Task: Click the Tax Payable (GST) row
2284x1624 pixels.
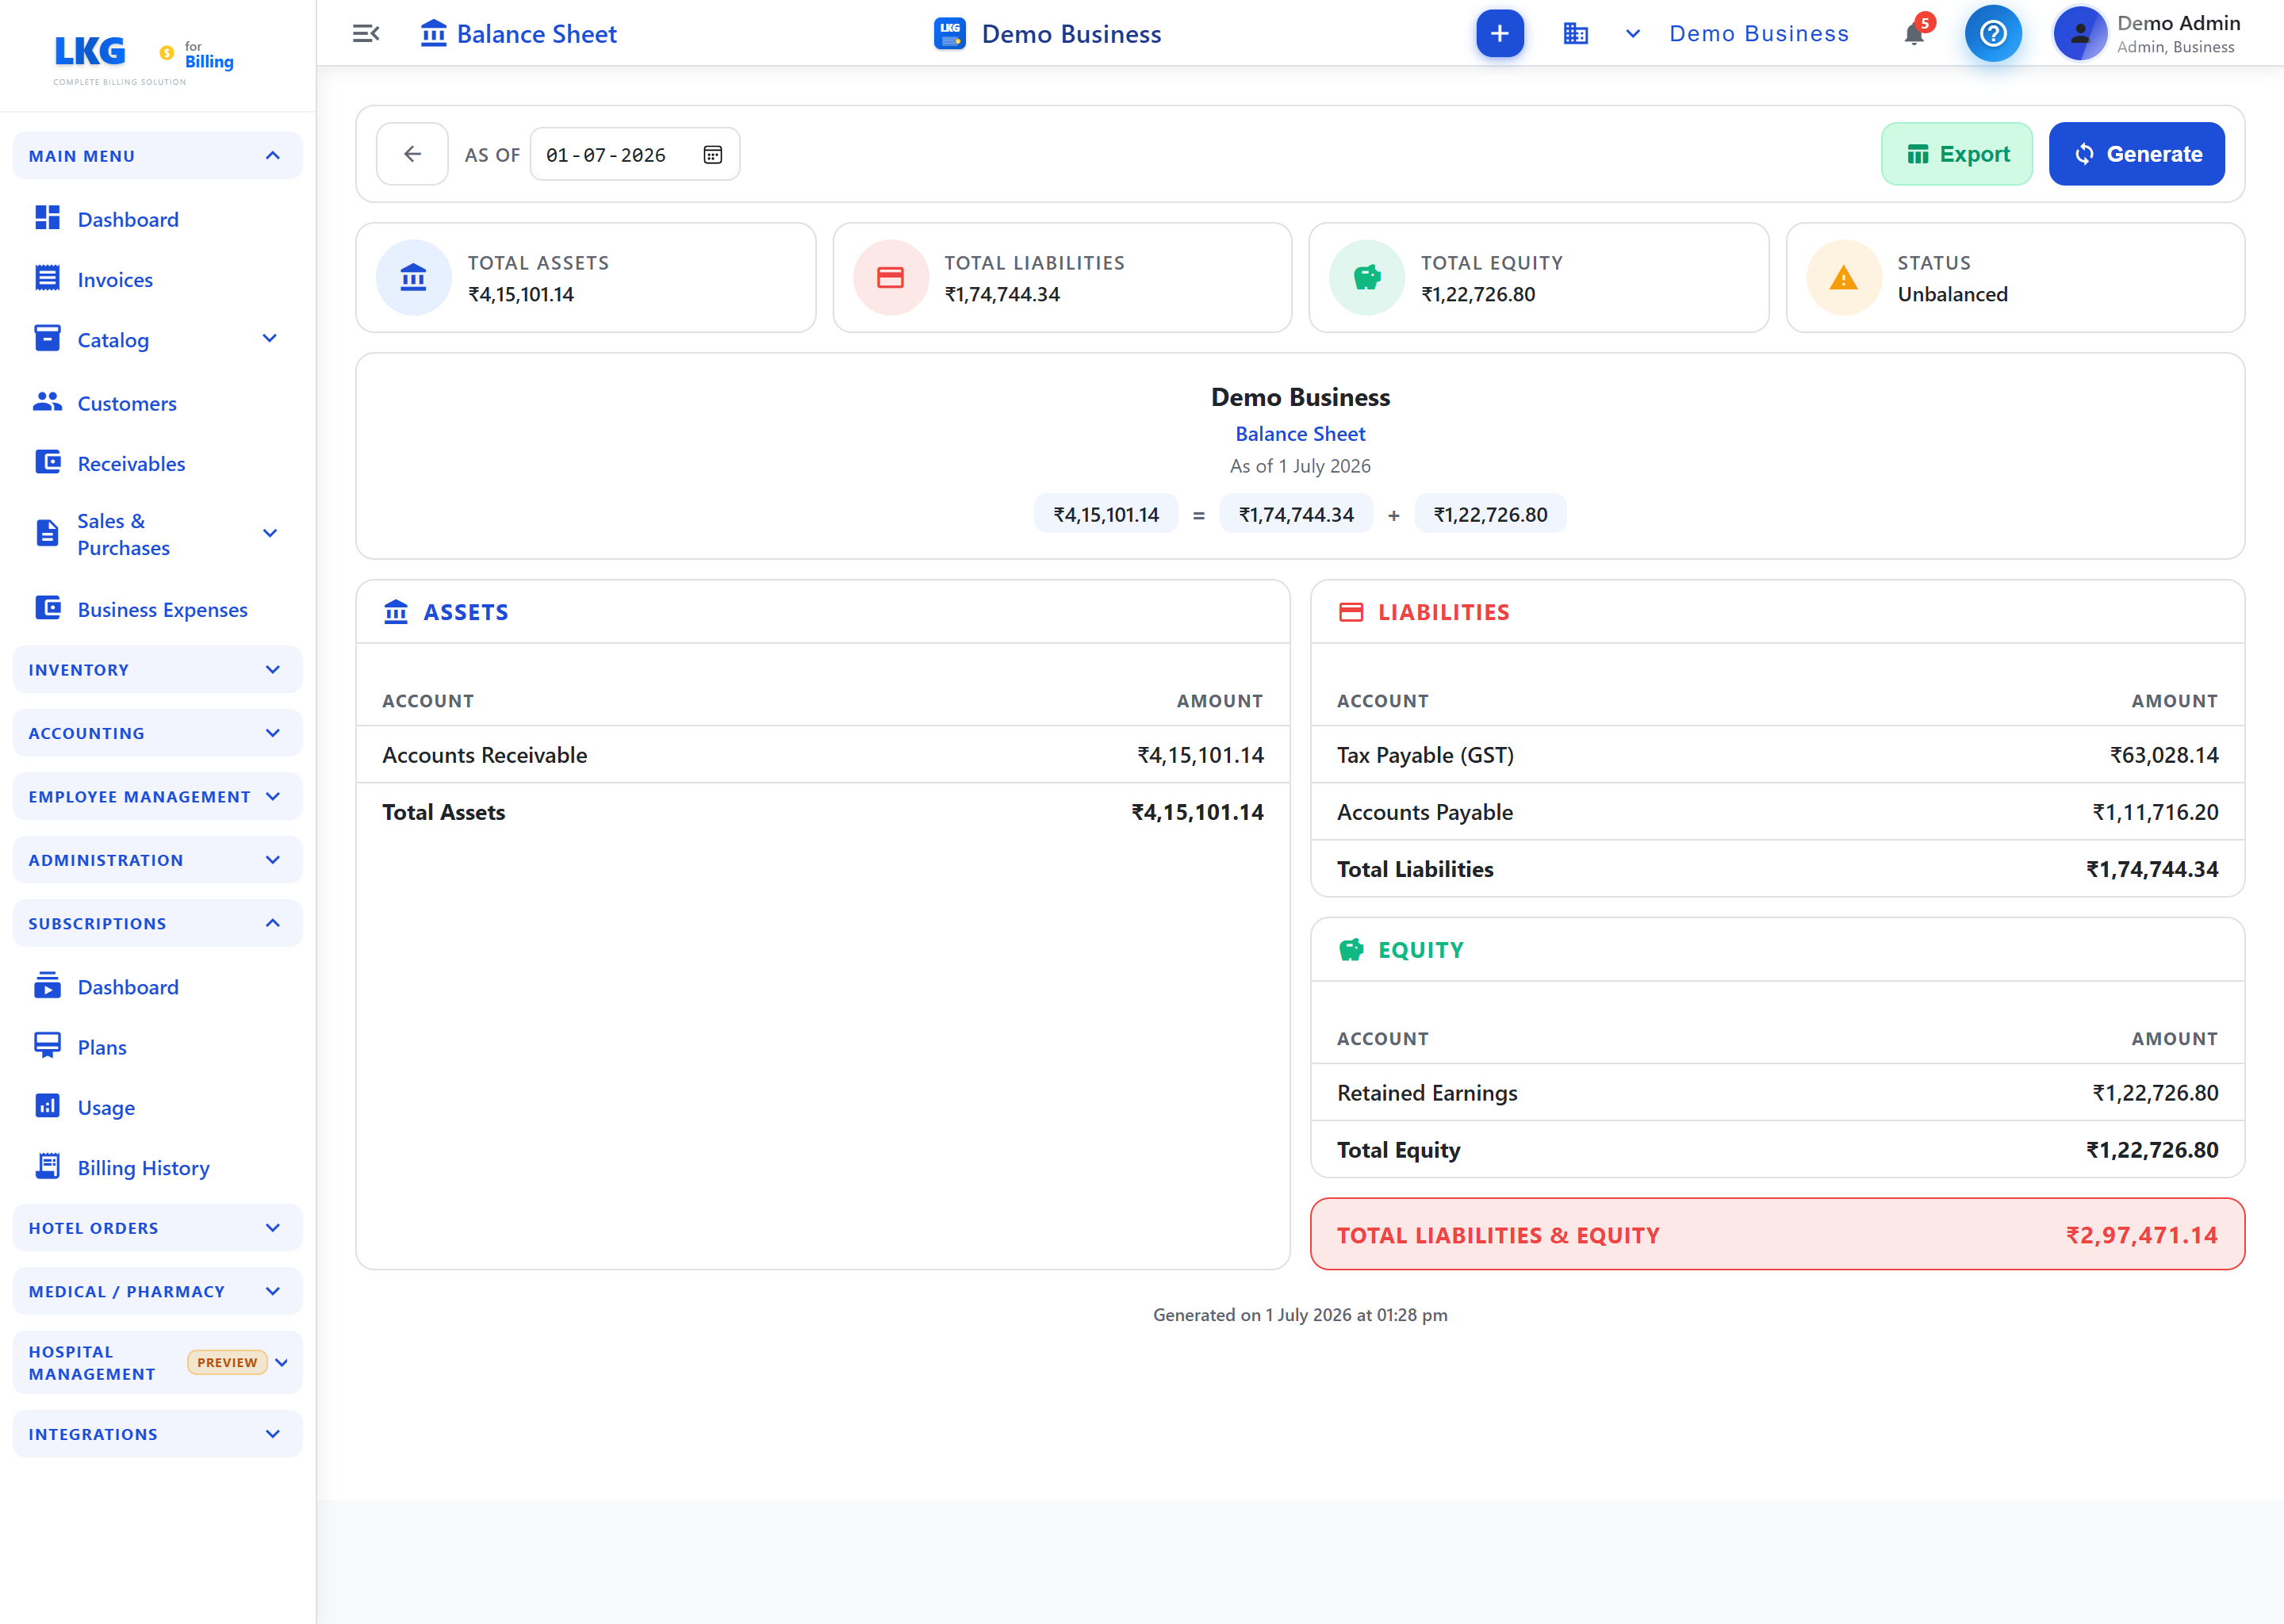Action: pos(1777,755)
